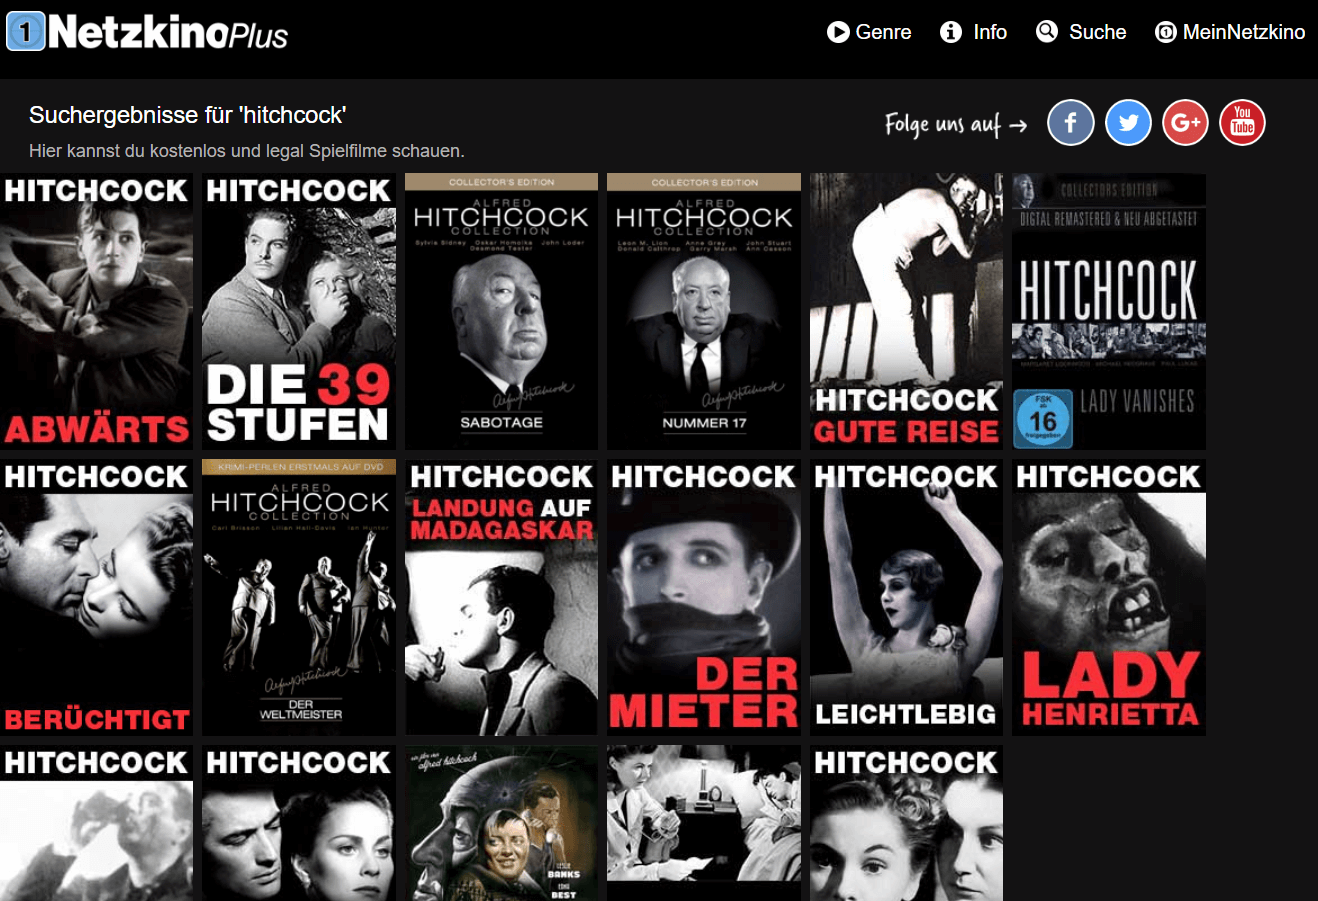Open the Genre menu
The image size is (1318, 901).
point(869,32)
